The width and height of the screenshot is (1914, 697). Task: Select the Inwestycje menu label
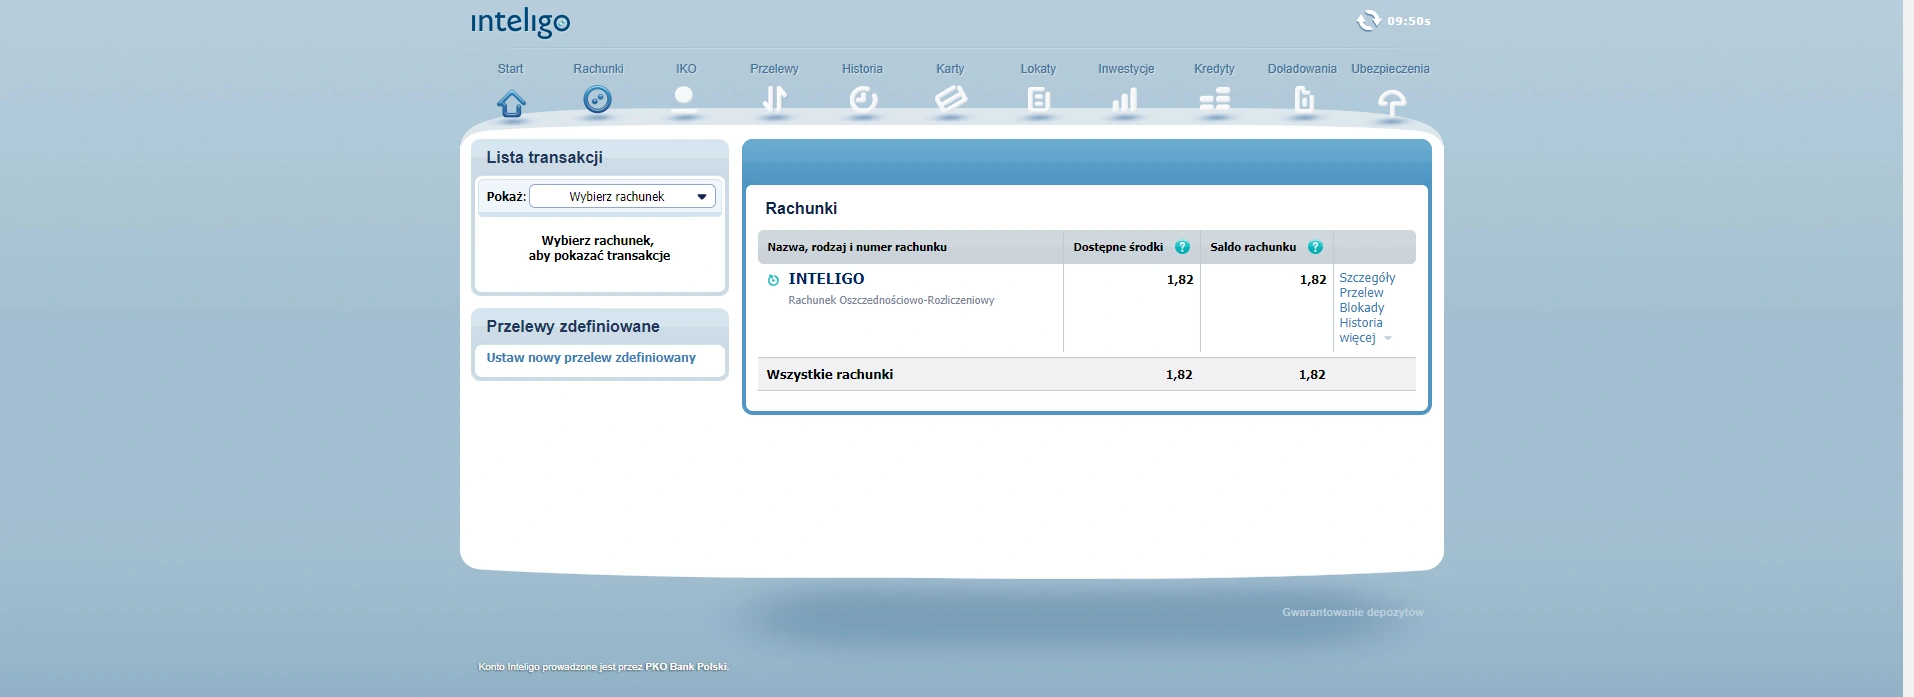coord(1126,69)
